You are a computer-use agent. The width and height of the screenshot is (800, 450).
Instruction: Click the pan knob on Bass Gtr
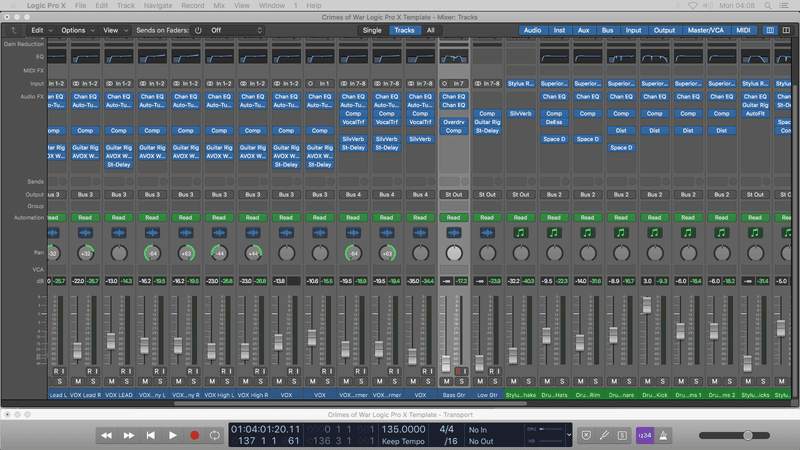pos(454,253)
